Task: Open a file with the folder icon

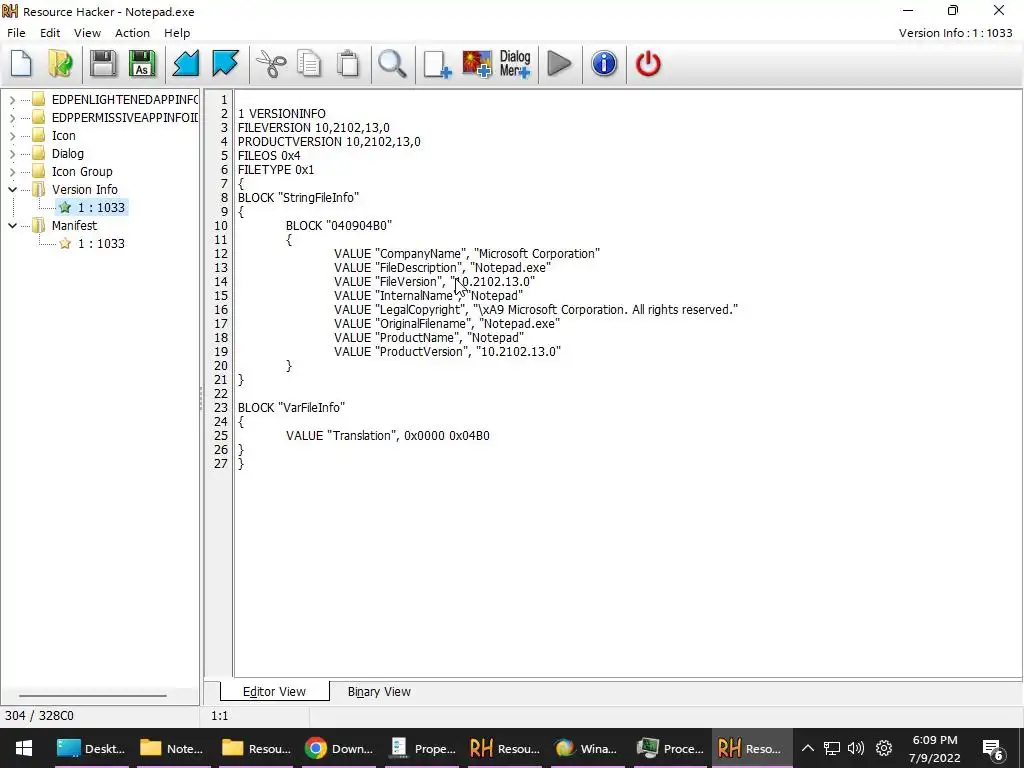Action: click(60, 64)
